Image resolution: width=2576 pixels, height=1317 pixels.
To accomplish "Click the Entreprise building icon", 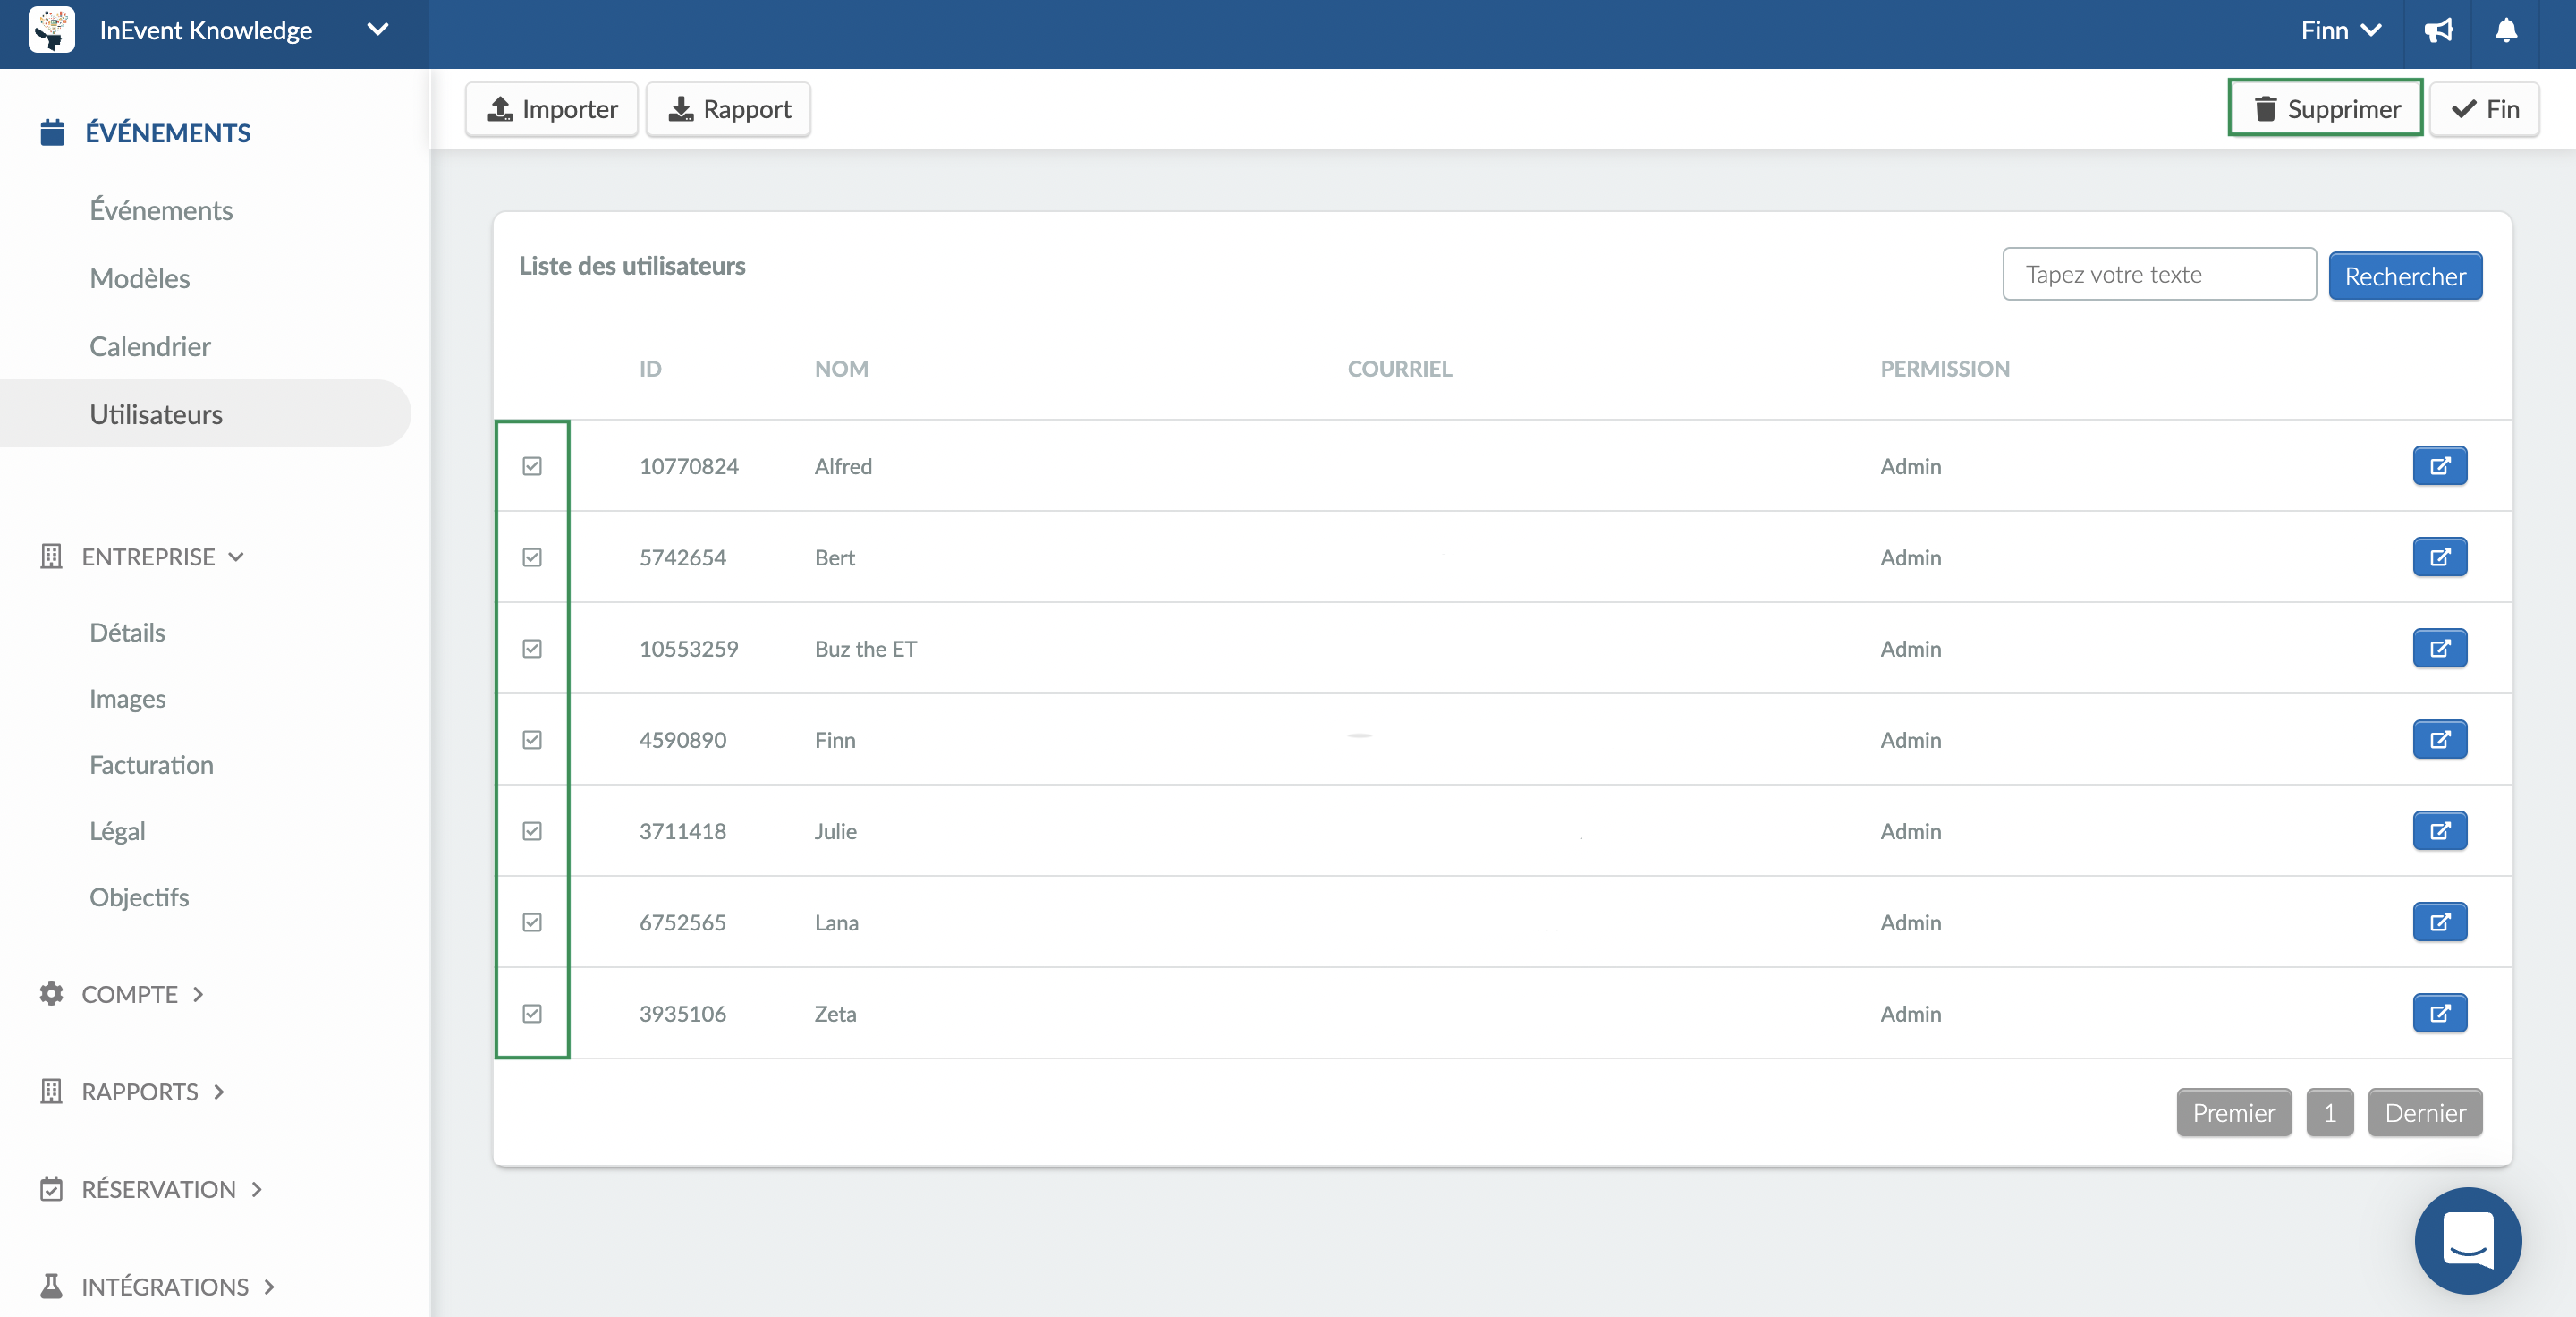I will pyautogui.click(x=51, y=556).
